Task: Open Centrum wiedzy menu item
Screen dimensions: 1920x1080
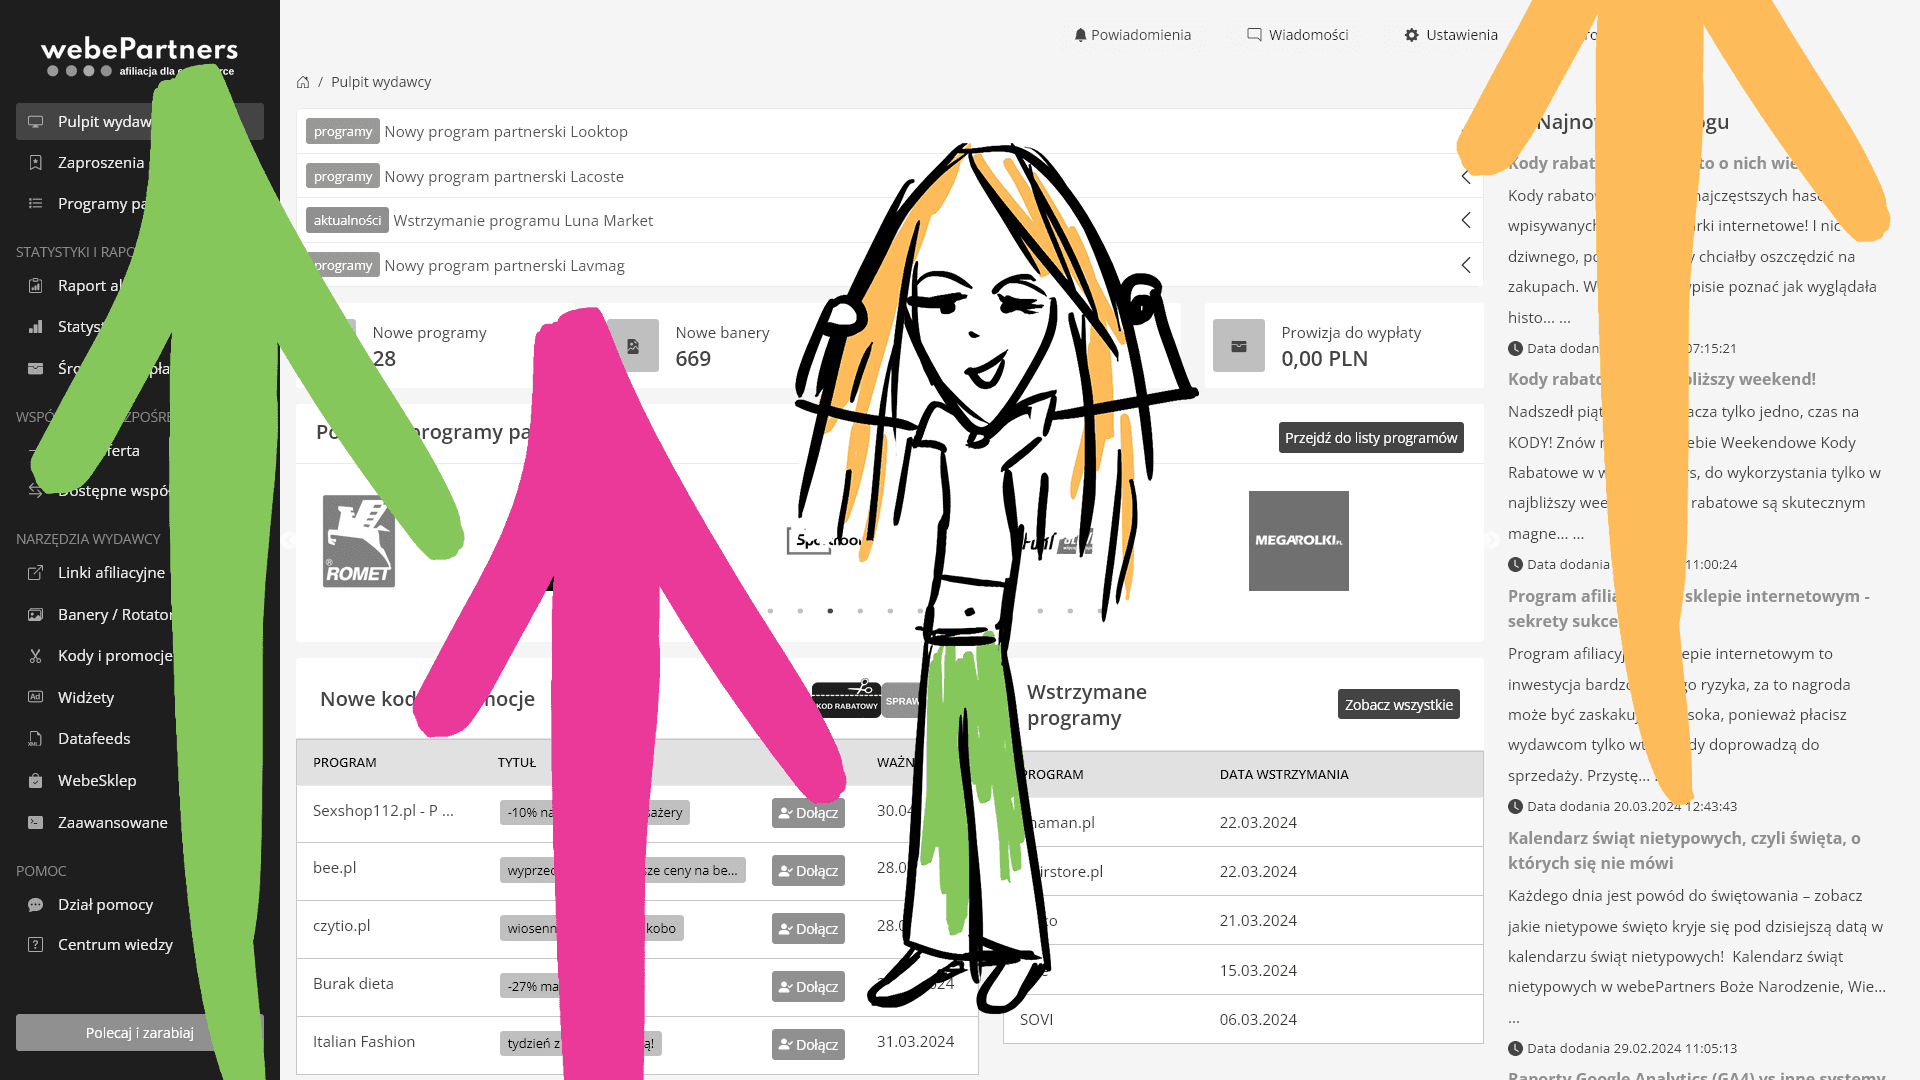Action: click(115, 945)
